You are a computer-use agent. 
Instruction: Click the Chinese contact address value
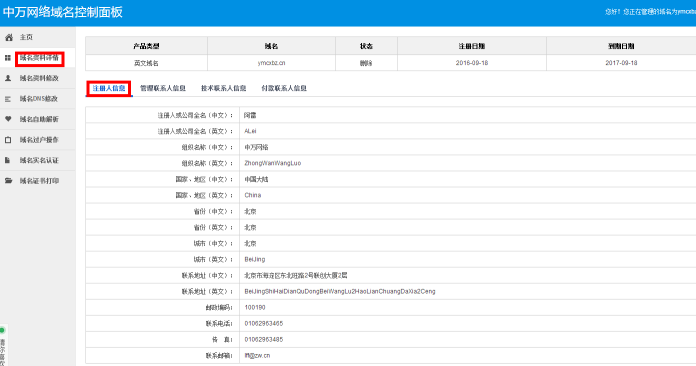point(296,275)
